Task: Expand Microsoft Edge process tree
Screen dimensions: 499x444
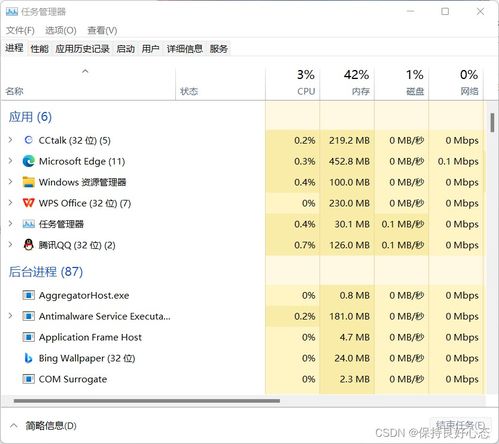Action: tap(11, 161)
